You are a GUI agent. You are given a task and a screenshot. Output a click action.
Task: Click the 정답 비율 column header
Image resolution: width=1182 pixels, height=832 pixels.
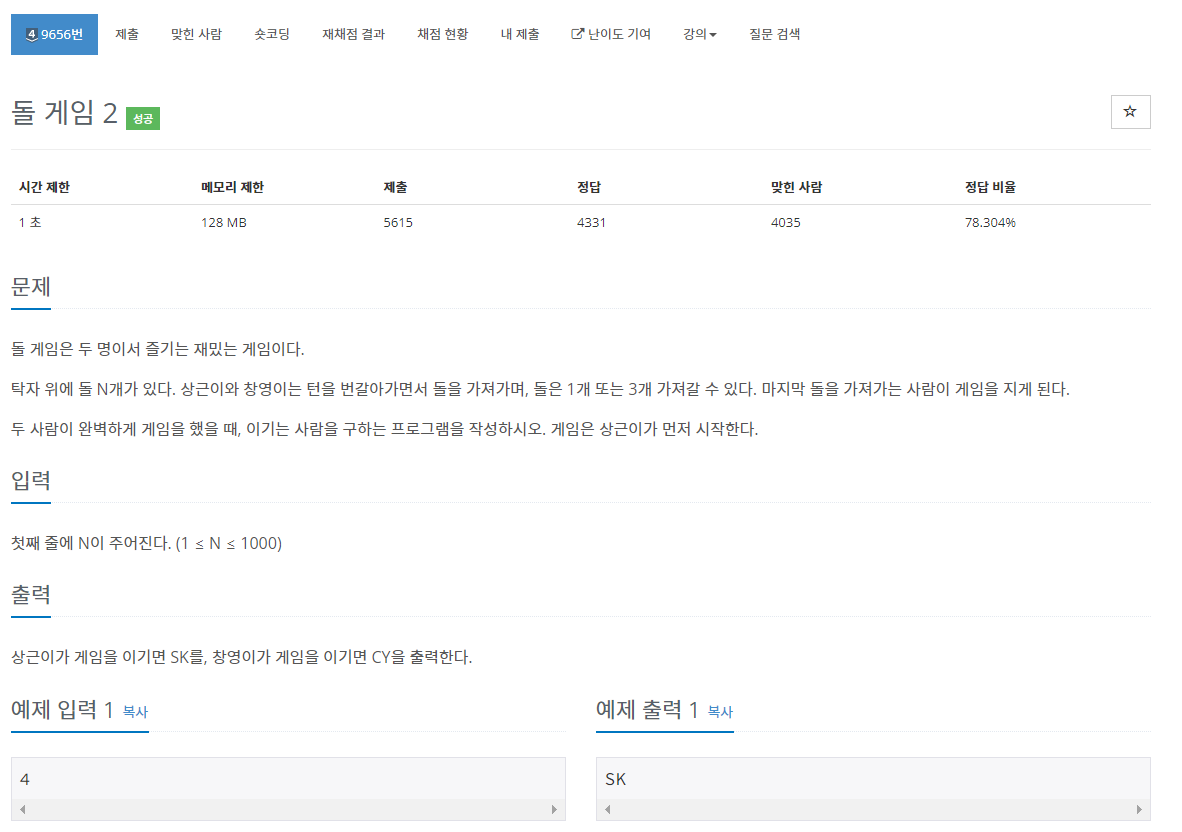pos(990,187)
